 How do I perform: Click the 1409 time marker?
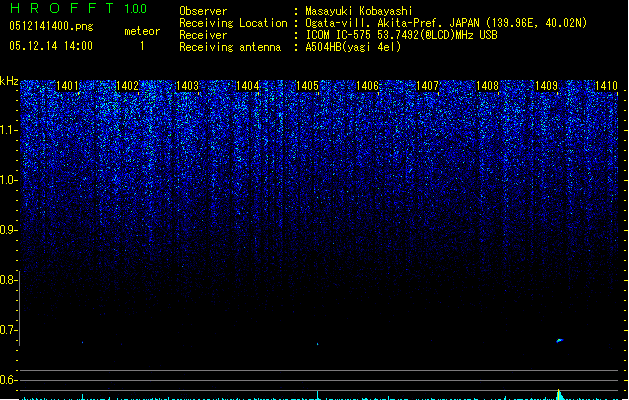(547, 85)
